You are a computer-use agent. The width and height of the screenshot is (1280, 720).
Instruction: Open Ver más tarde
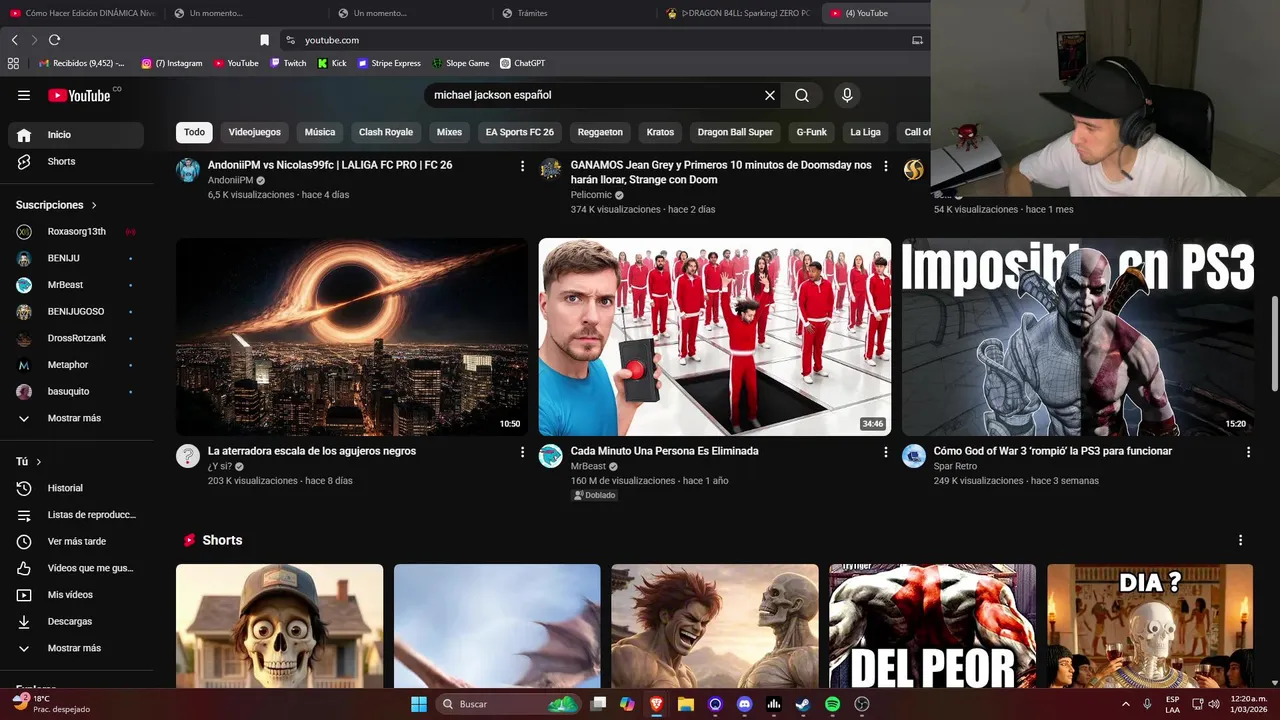tap(76, 541)
